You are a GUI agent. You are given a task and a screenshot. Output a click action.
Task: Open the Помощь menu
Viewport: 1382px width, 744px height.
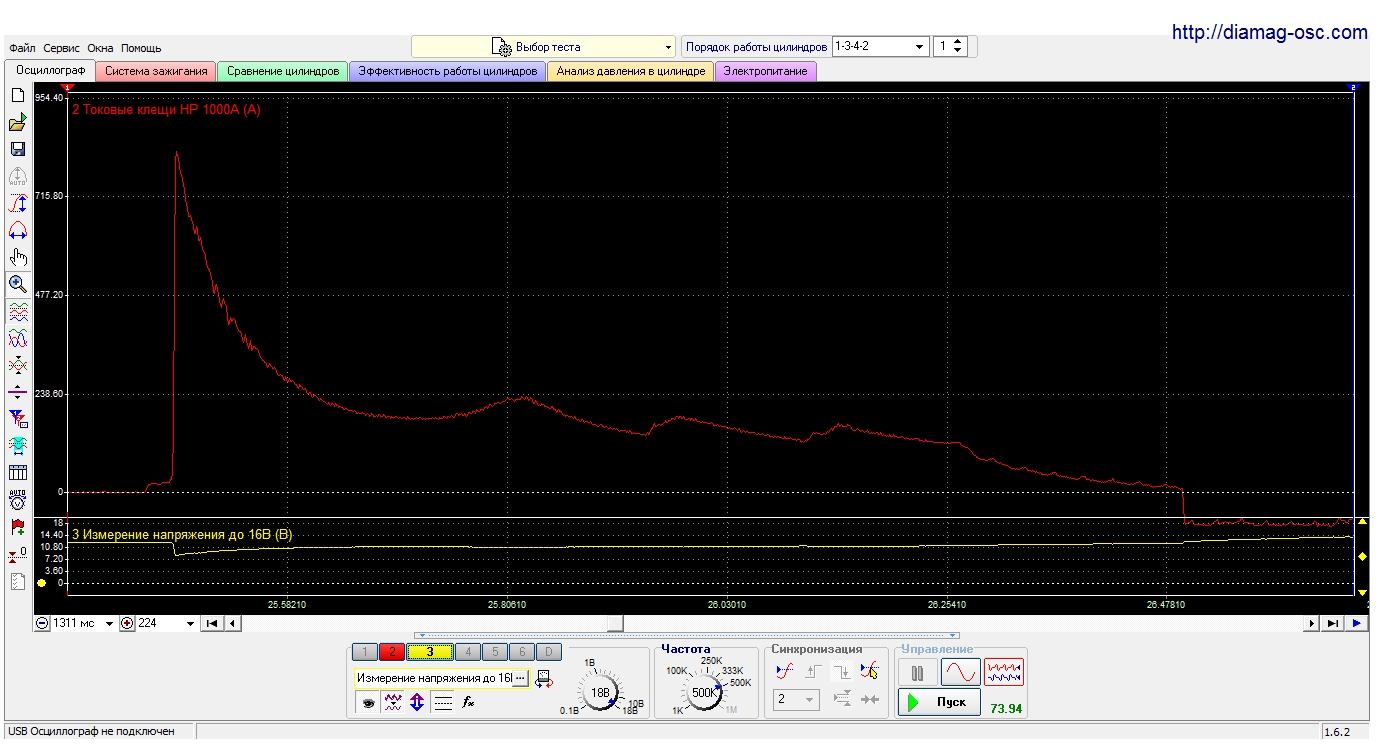tap(141, 48)
